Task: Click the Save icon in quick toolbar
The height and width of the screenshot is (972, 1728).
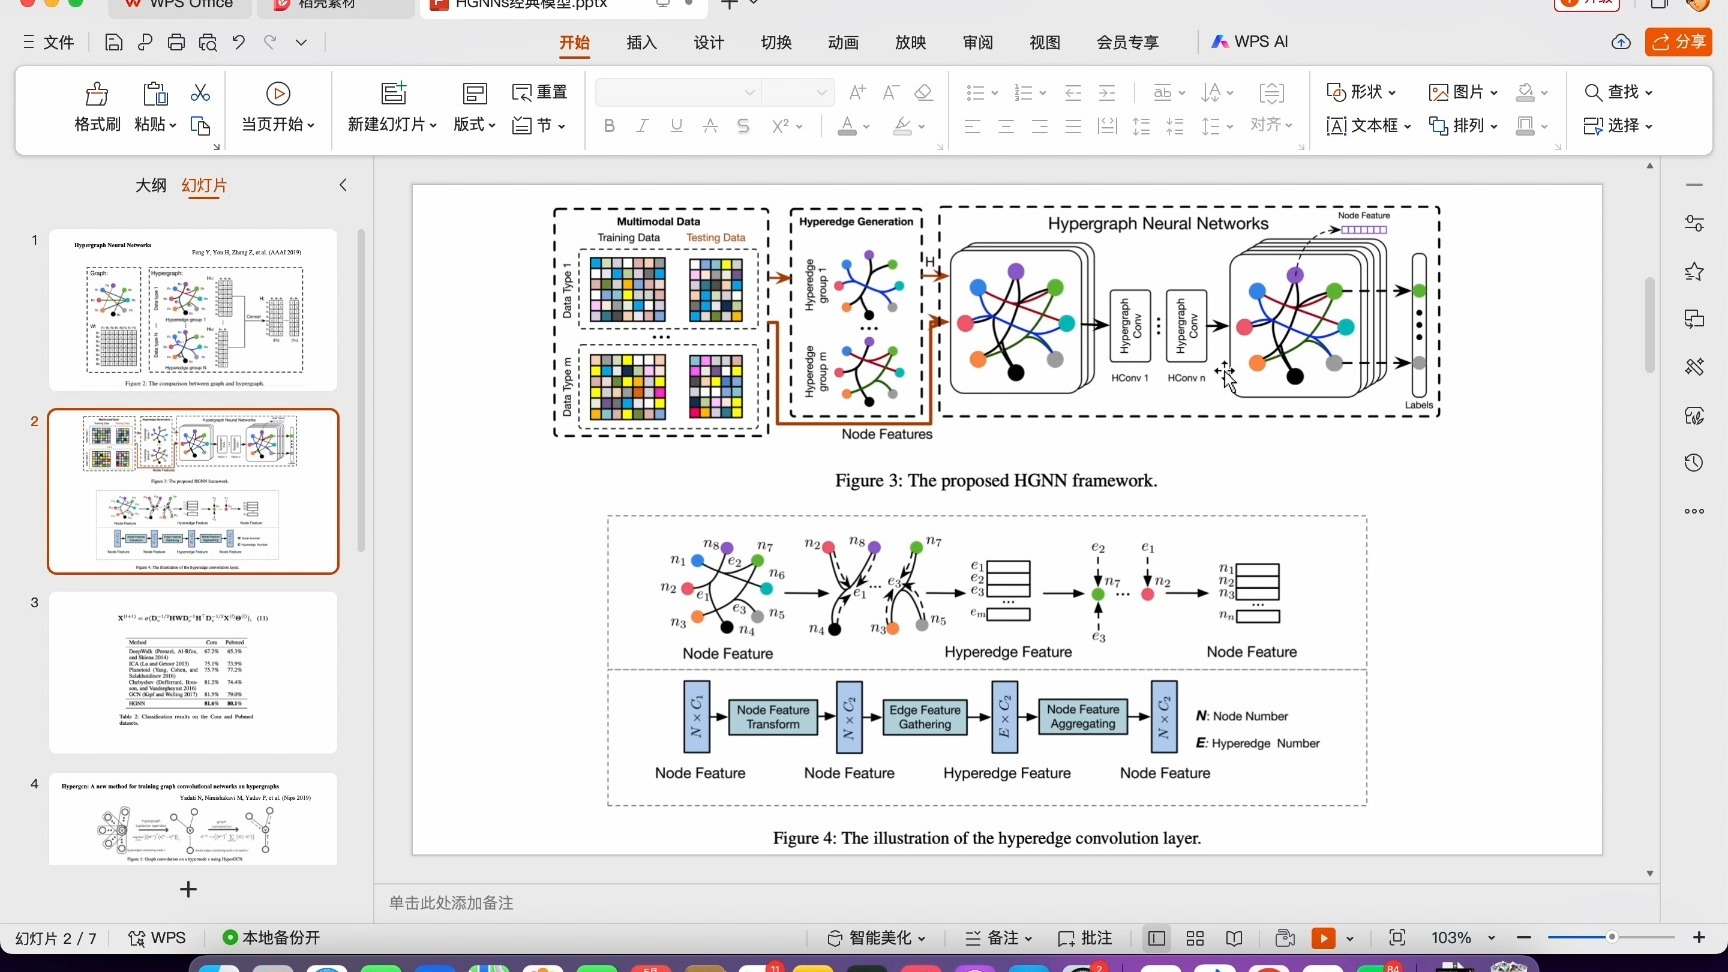Action: tap(114, 42)
